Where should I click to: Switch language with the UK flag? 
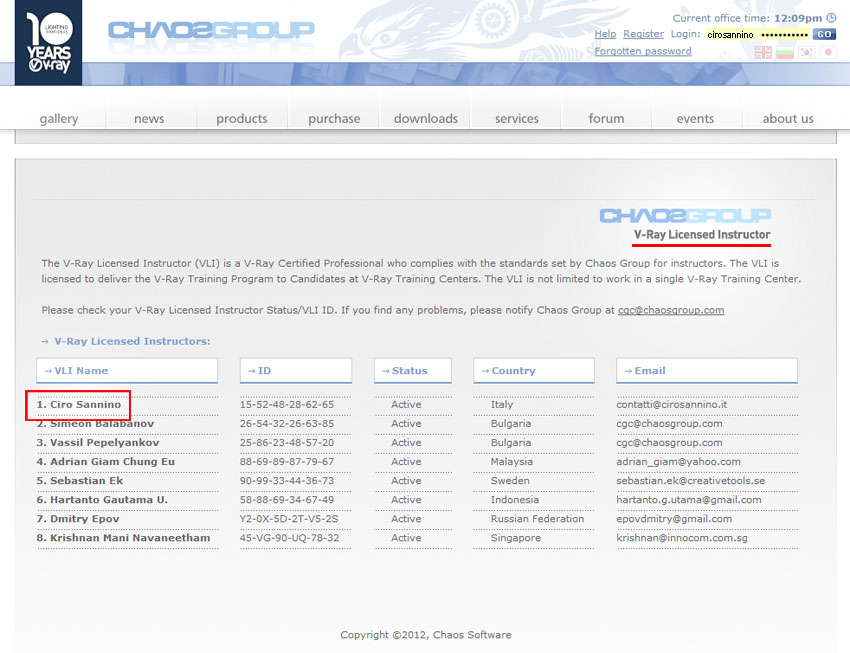coord(763,53)
